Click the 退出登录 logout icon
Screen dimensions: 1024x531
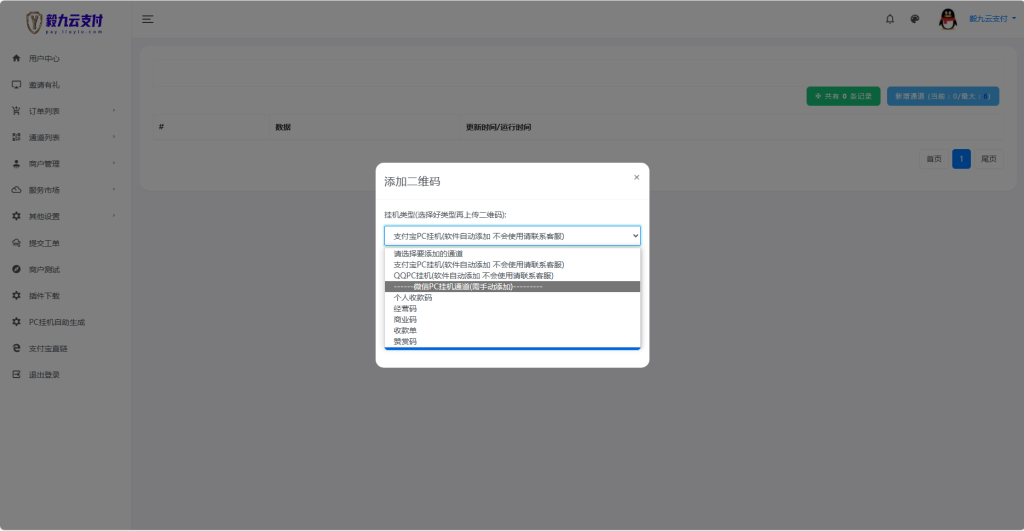tap(16, 374)
